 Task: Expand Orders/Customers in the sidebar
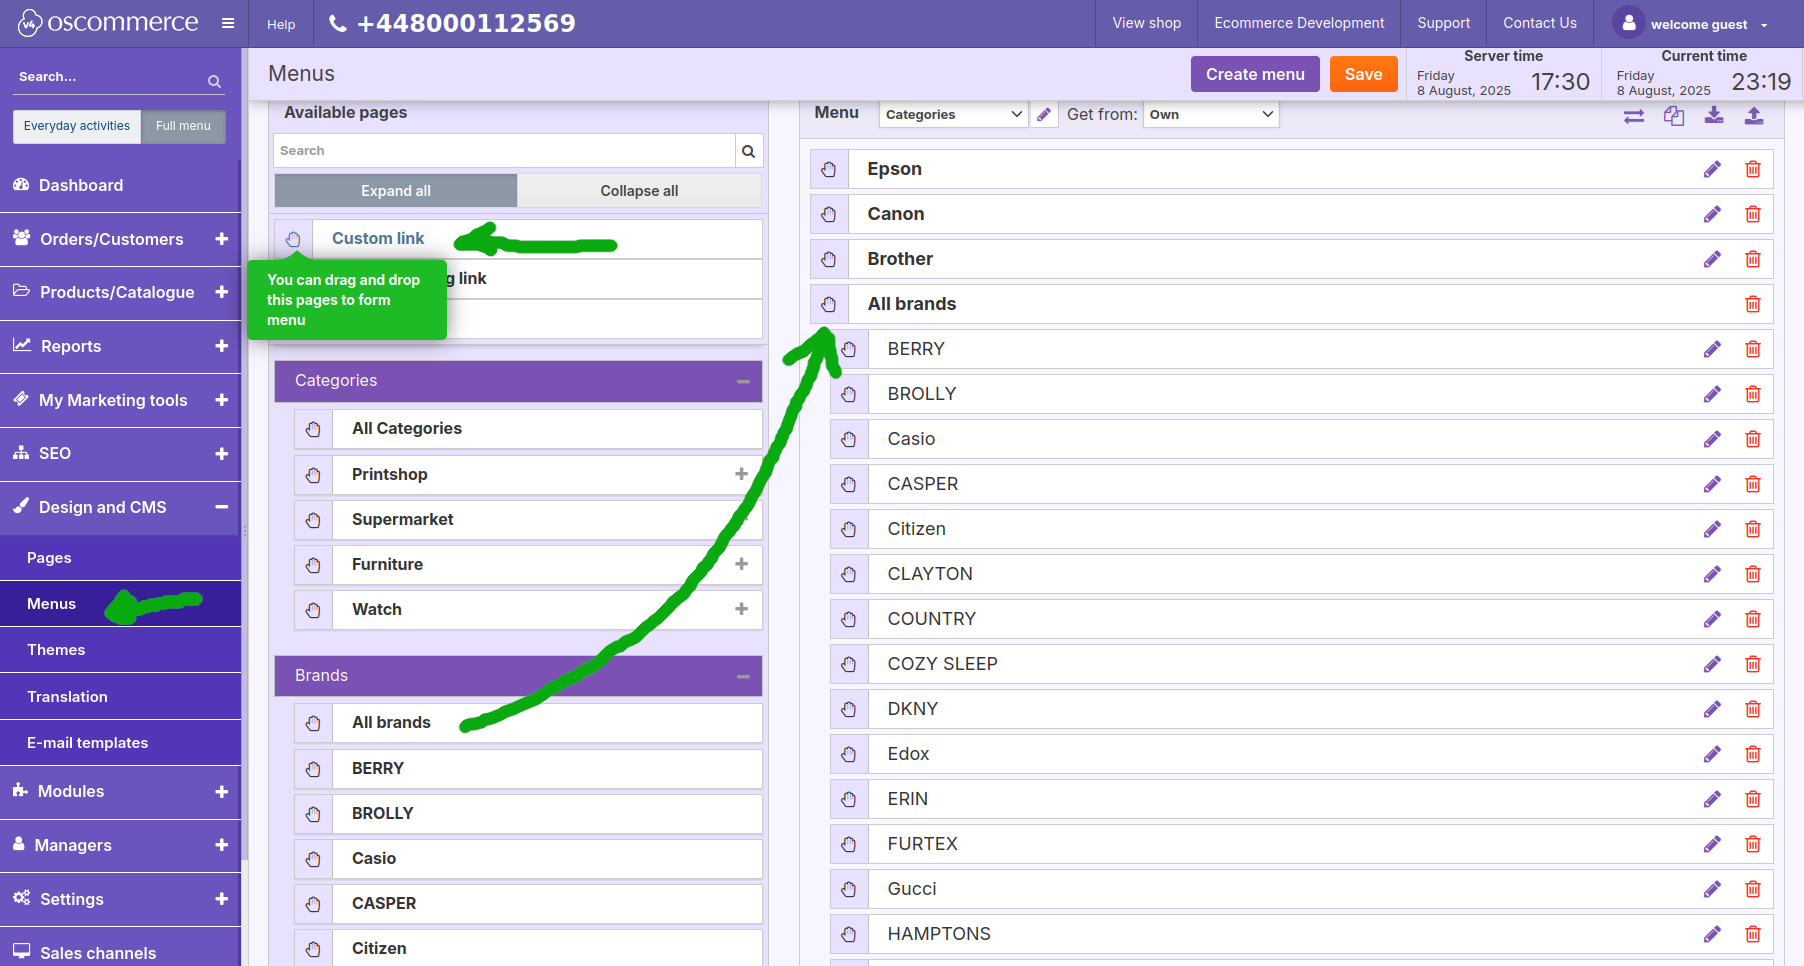click(x=221, y=239)
